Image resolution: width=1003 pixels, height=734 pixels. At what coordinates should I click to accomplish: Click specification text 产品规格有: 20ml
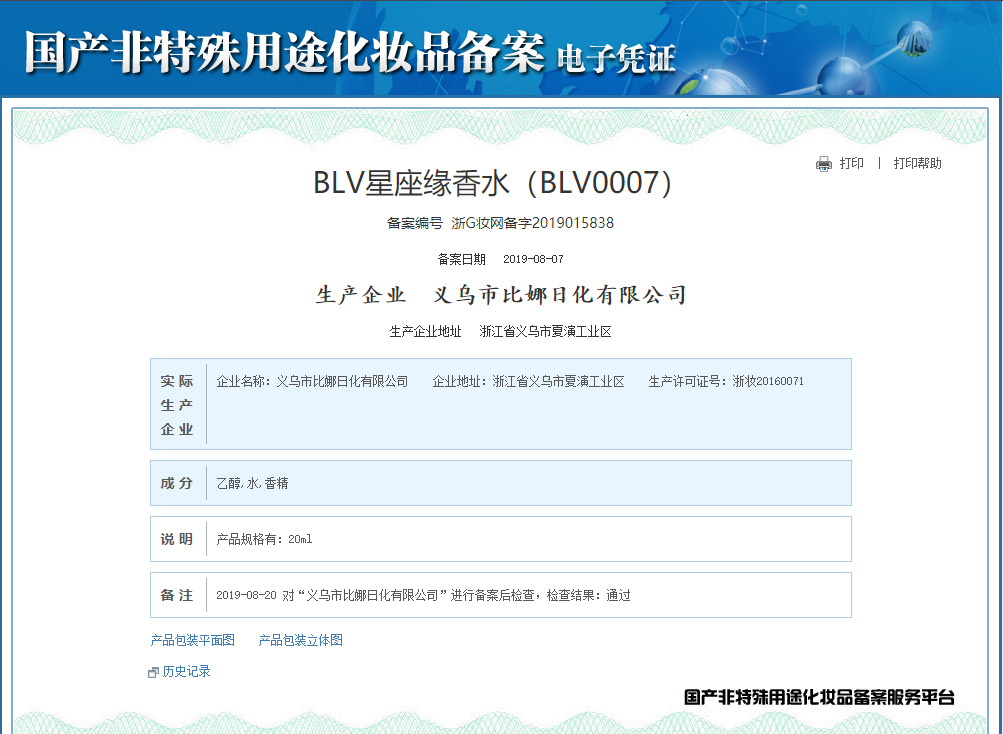264,539
